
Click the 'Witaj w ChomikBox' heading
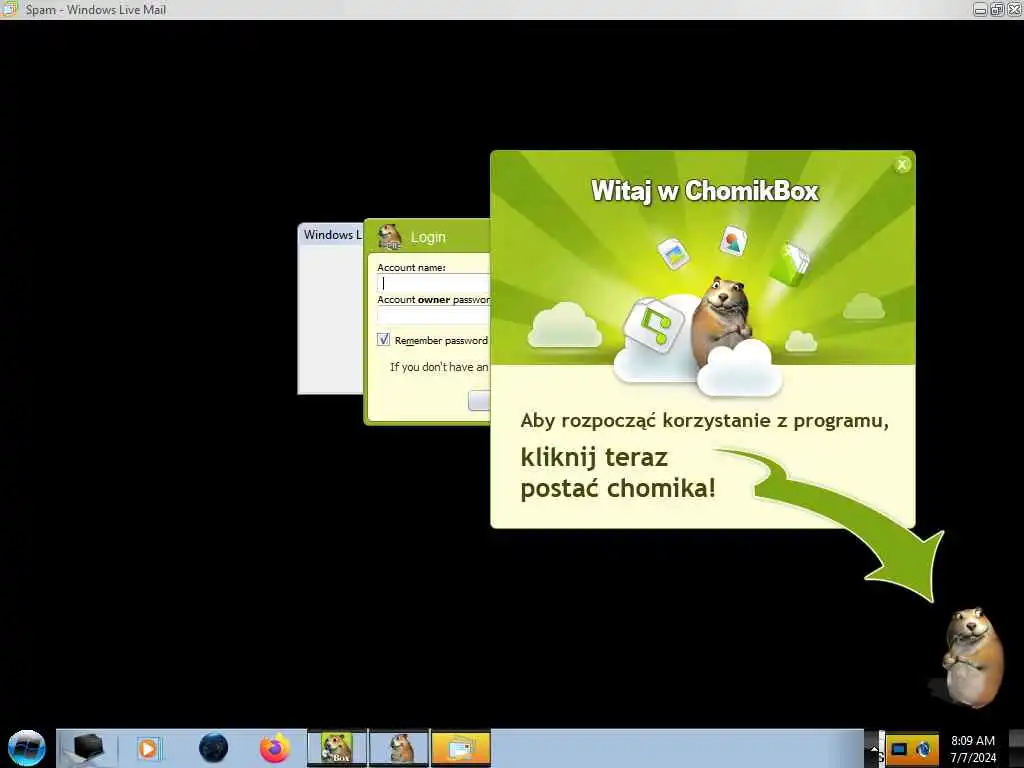(705, 191)
